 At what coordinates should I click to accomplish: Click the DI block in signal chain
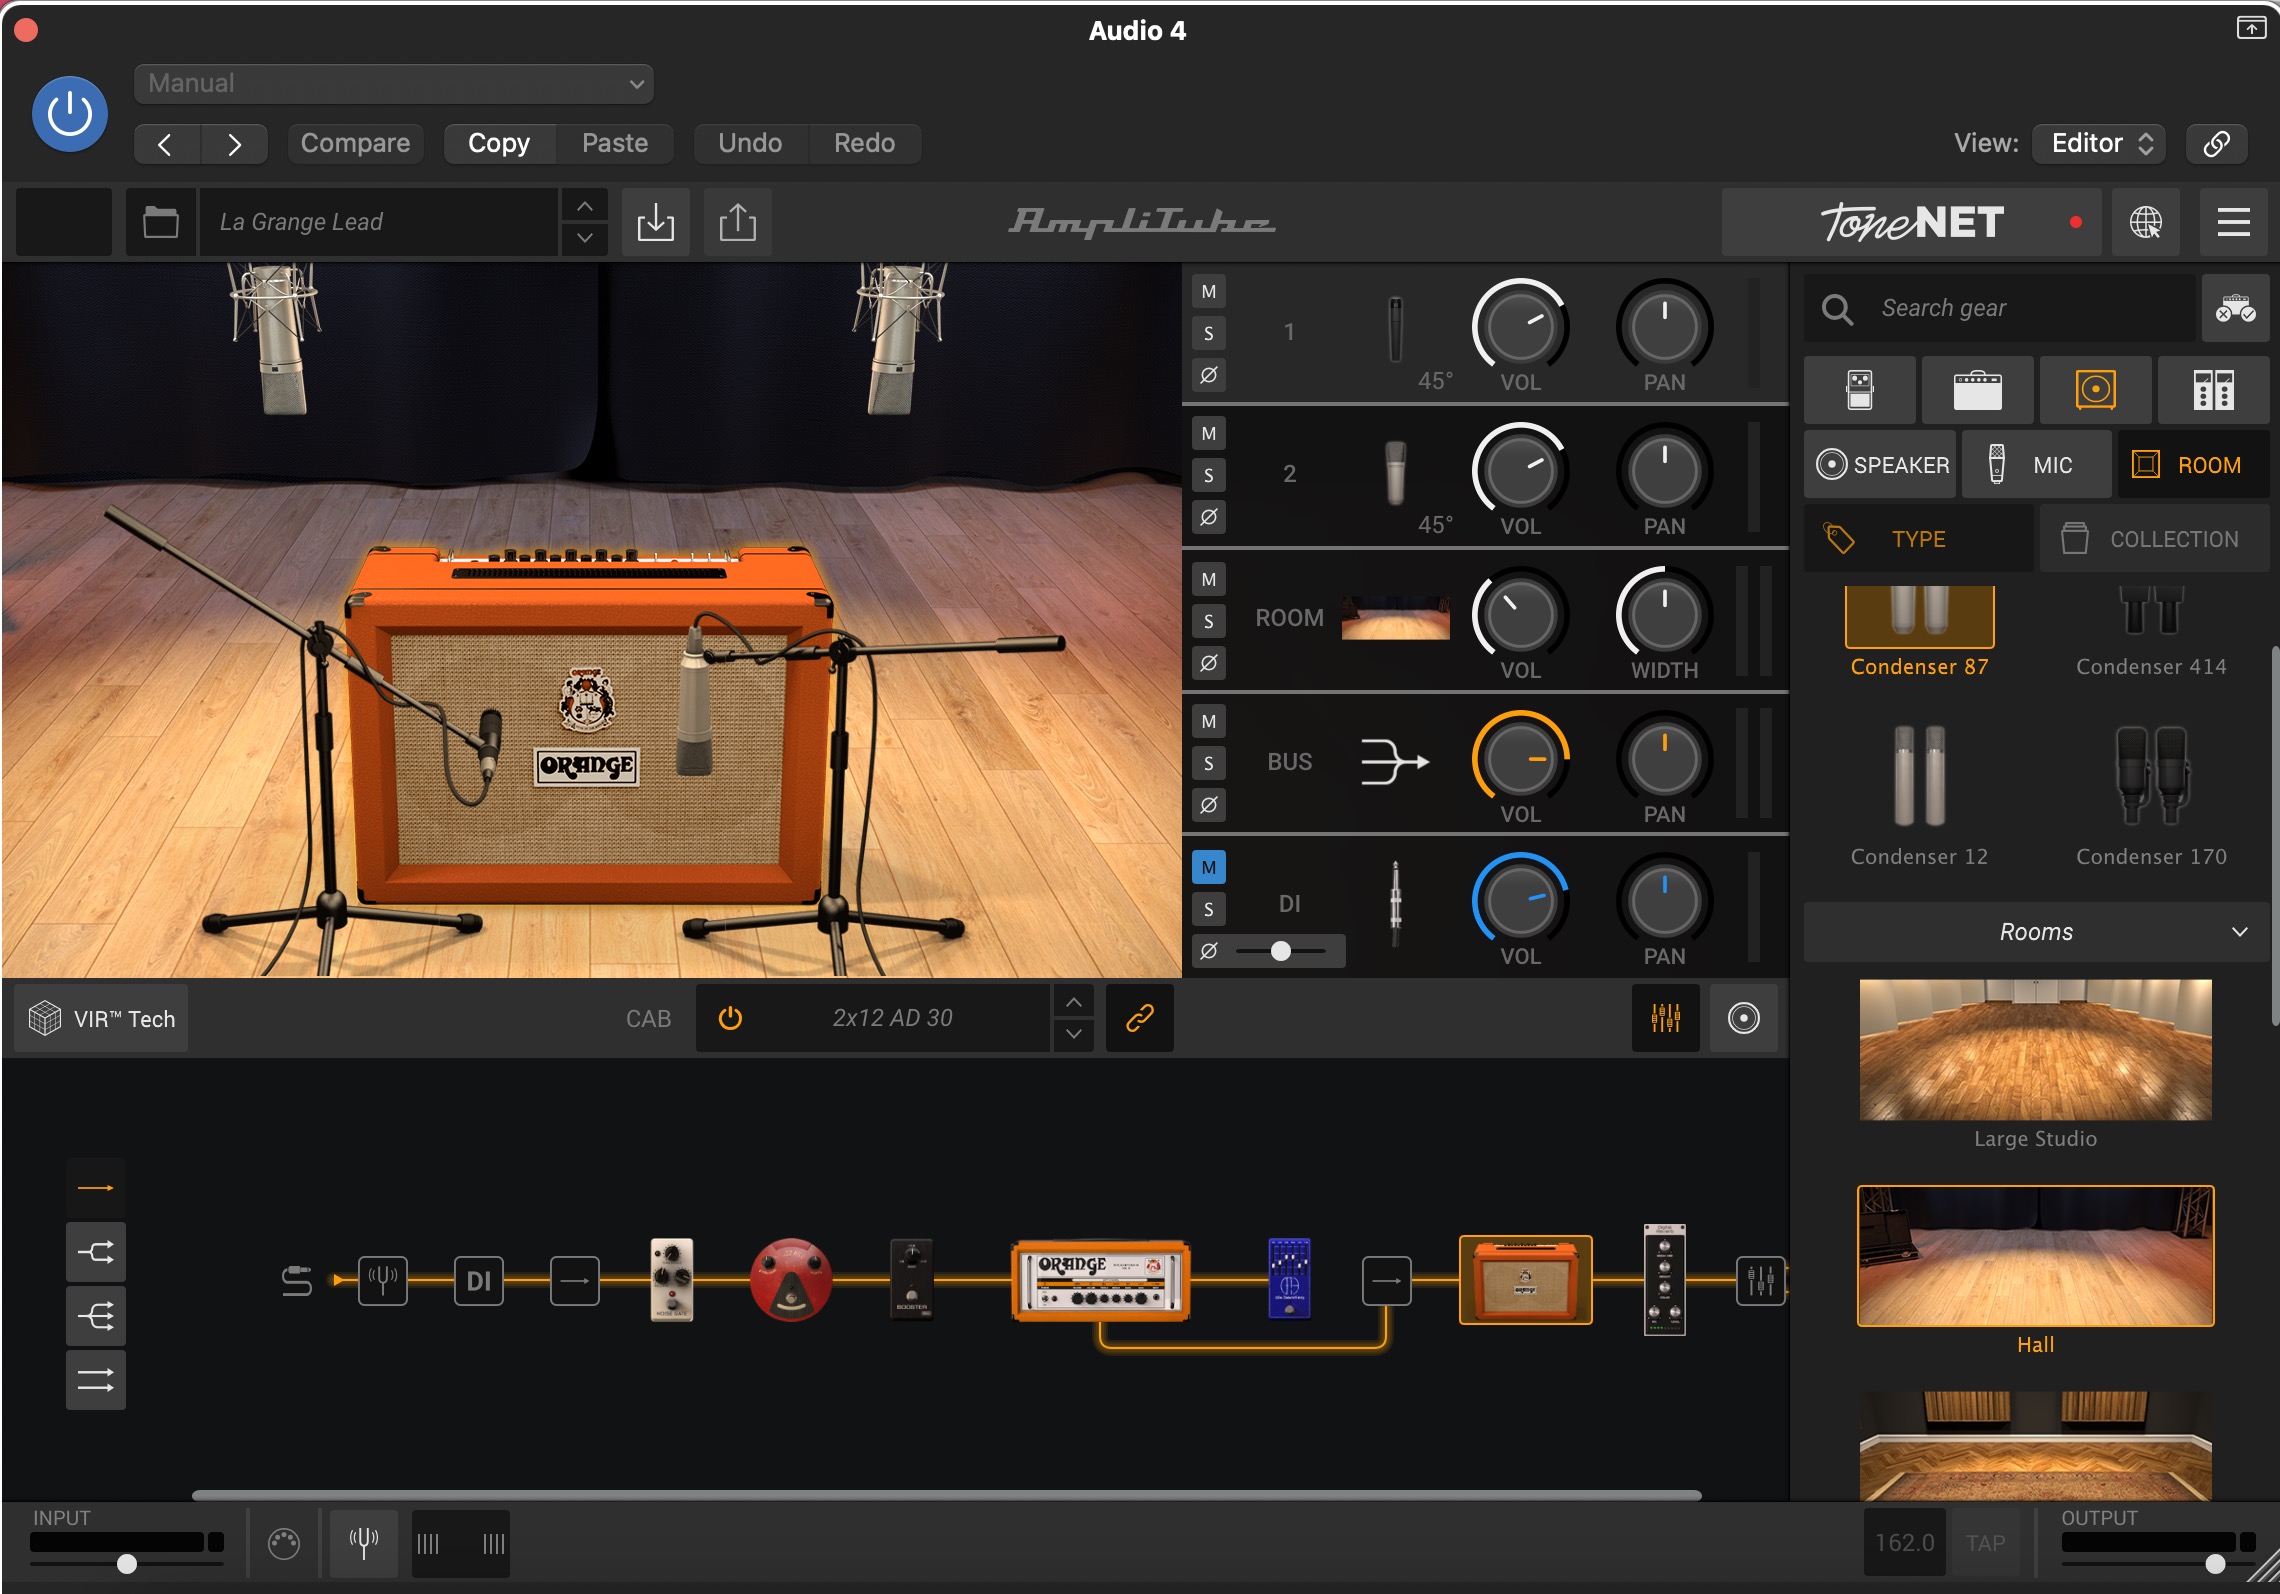[x=479, y=1281]
